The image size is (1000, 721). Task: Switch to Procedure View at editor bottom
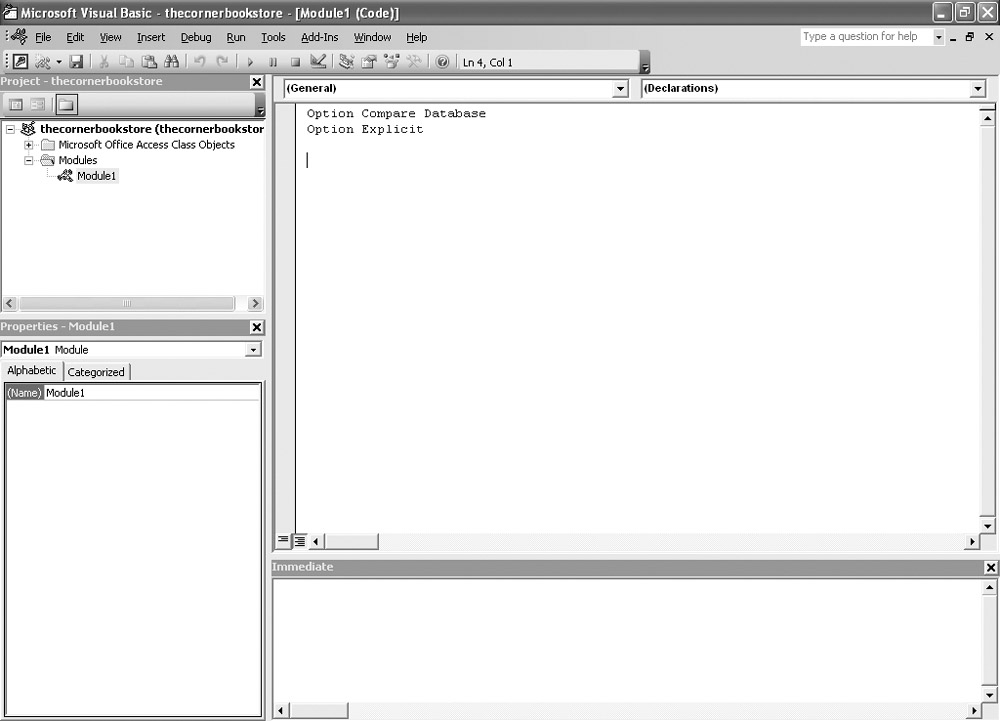click(x=283, y=541)
